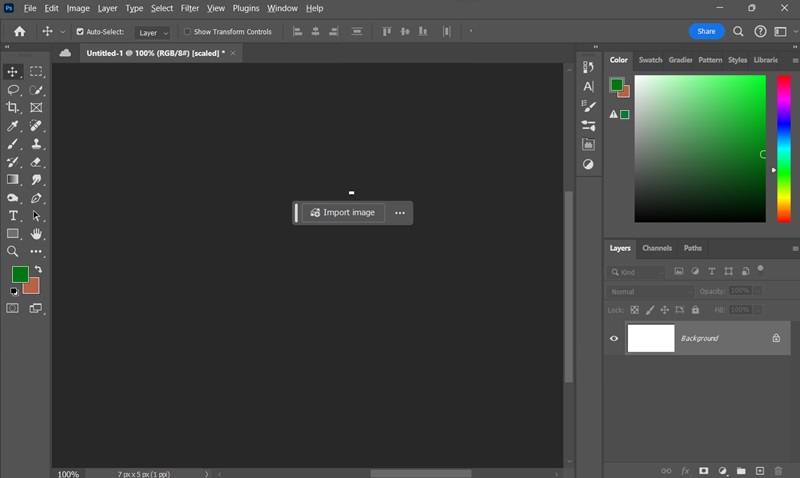The width and height of the screenshot is (800, 478).
Task: Open the Help question-mark icon
Action: click(760, 32)
